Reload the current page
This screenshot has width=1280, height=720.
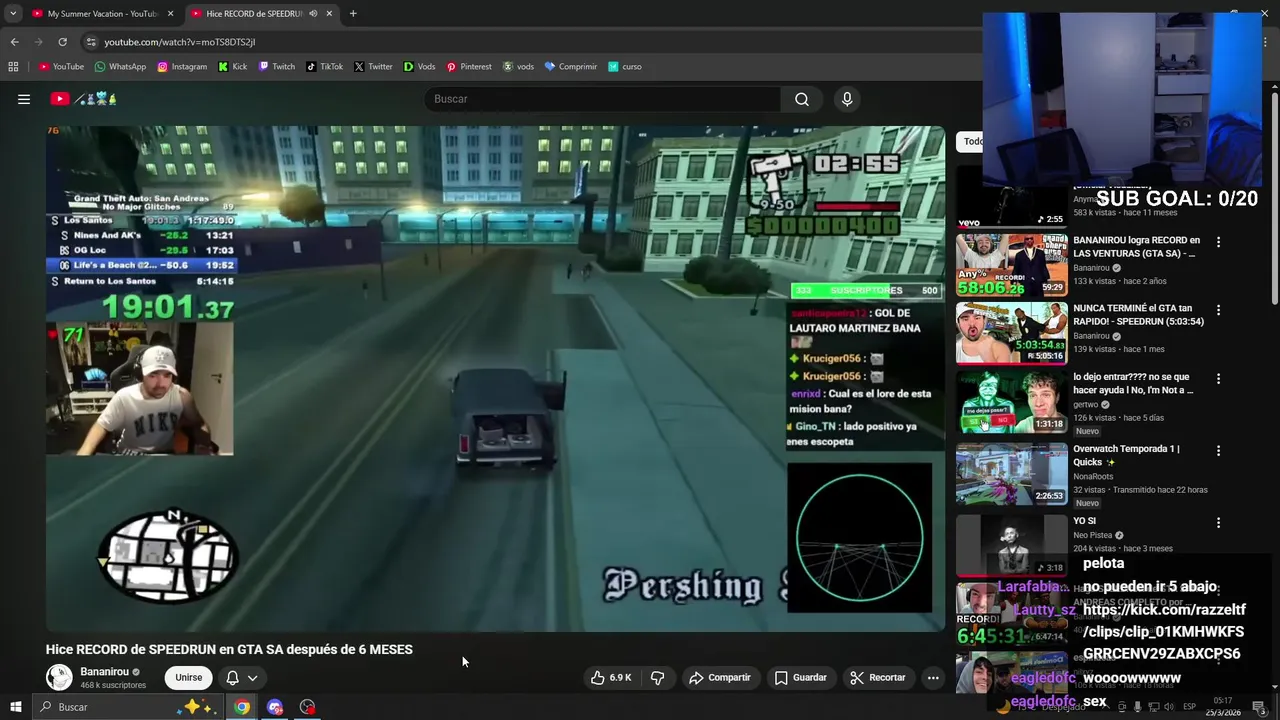click(62, 42)
